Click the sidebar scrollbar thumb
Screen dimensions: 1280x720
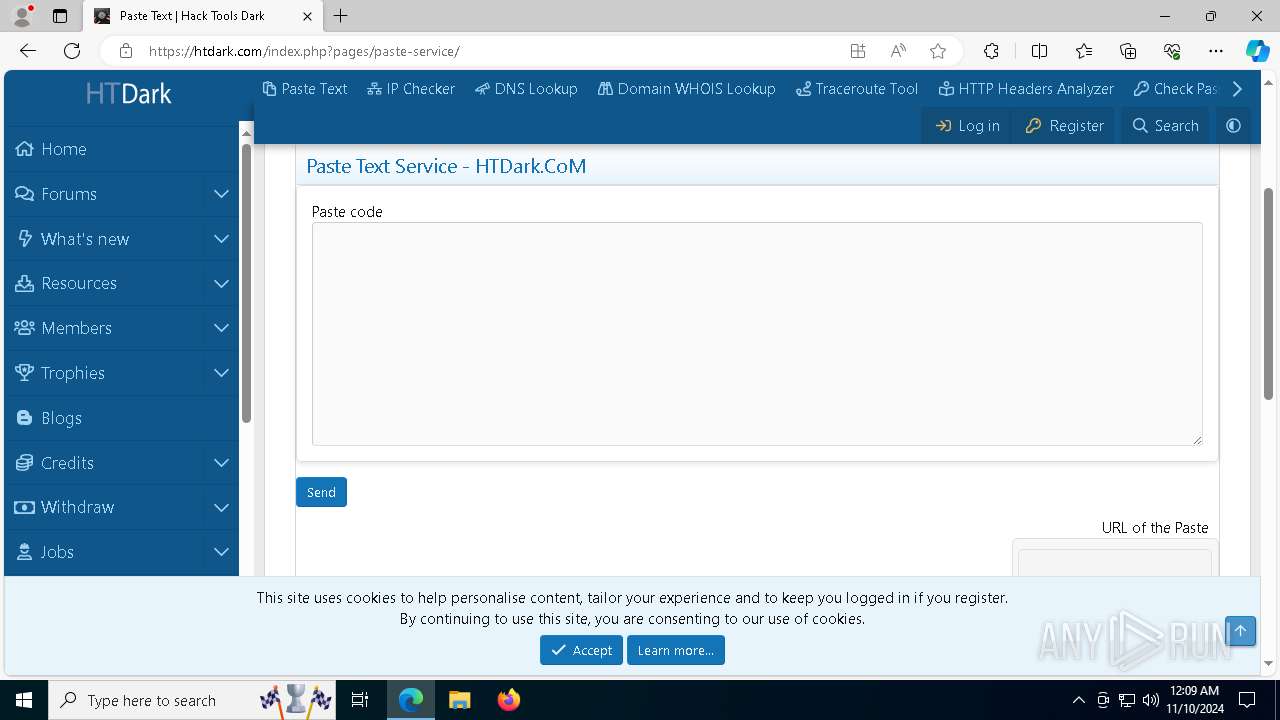click(x=246, y=283)
